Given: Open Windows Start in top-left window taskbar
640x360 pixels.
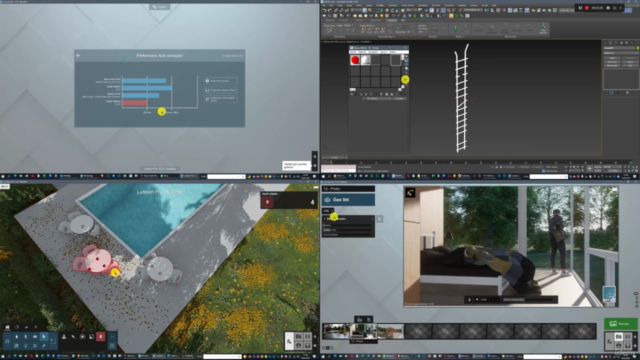Looking at the screenshot, I should click(x=2, y=176).
